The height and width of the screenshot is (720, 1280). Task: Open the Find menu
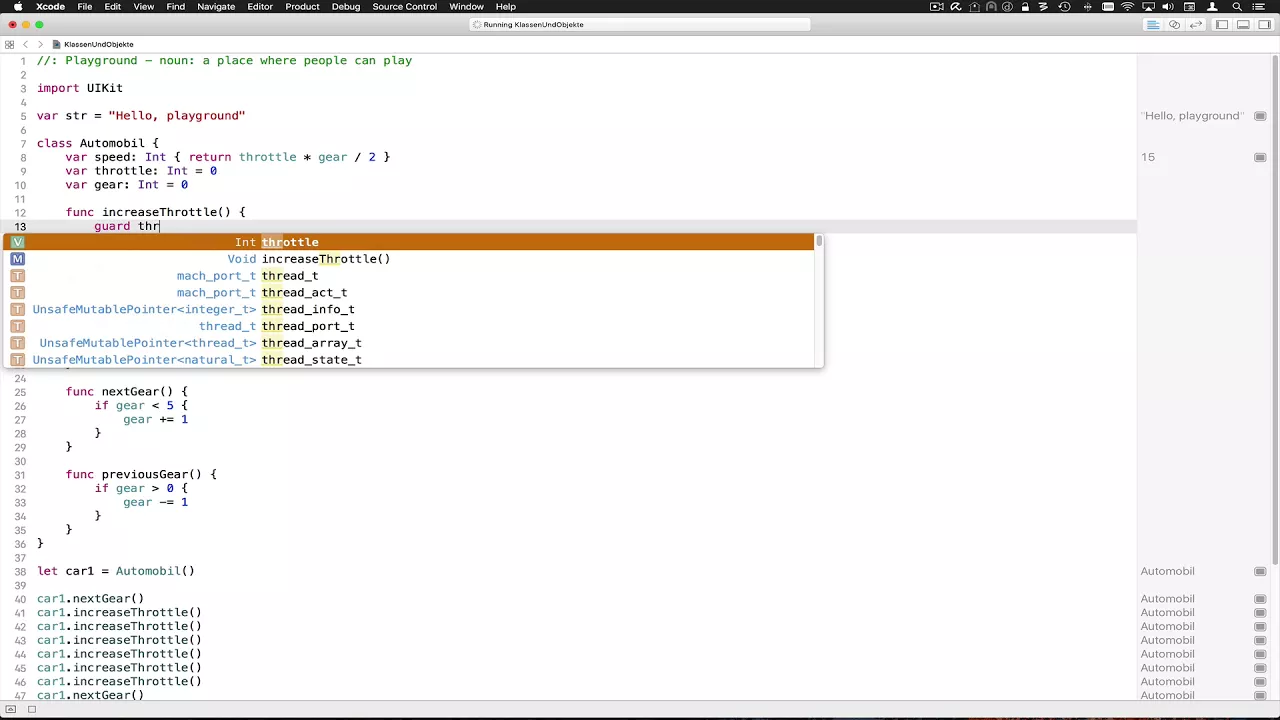click(x=176, y=7)
